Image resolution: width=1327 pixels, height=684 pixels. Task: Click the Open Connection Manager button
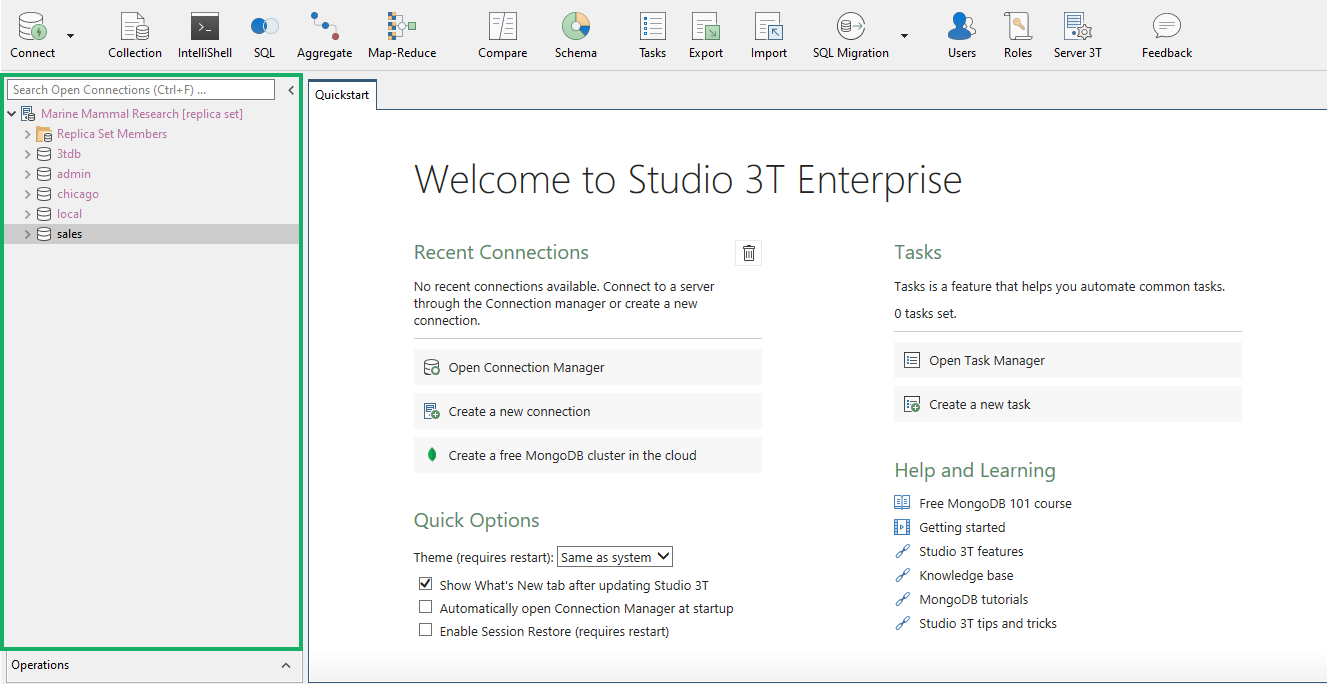[587, 367]
